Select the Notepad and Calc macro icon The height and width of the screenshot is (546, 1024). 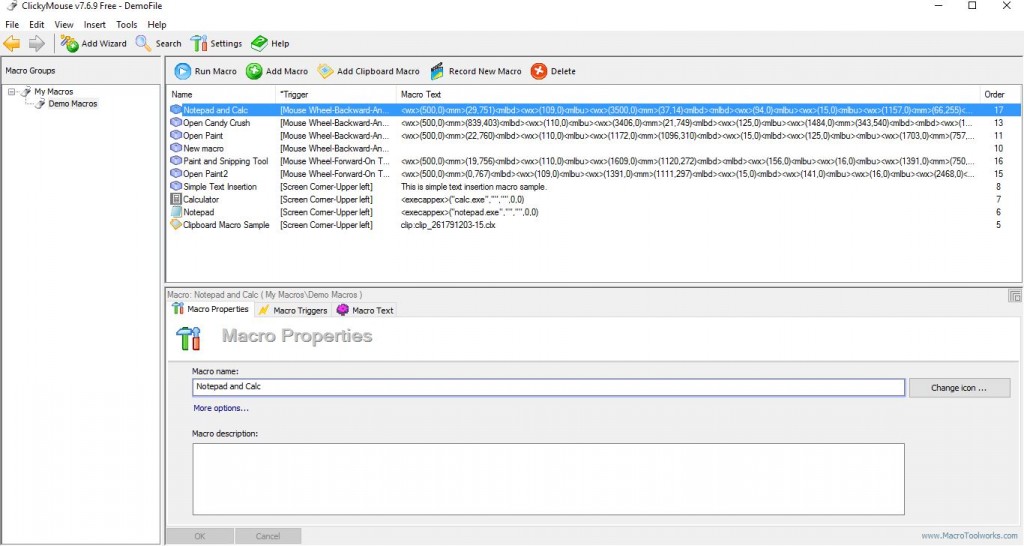pos(176,110)
